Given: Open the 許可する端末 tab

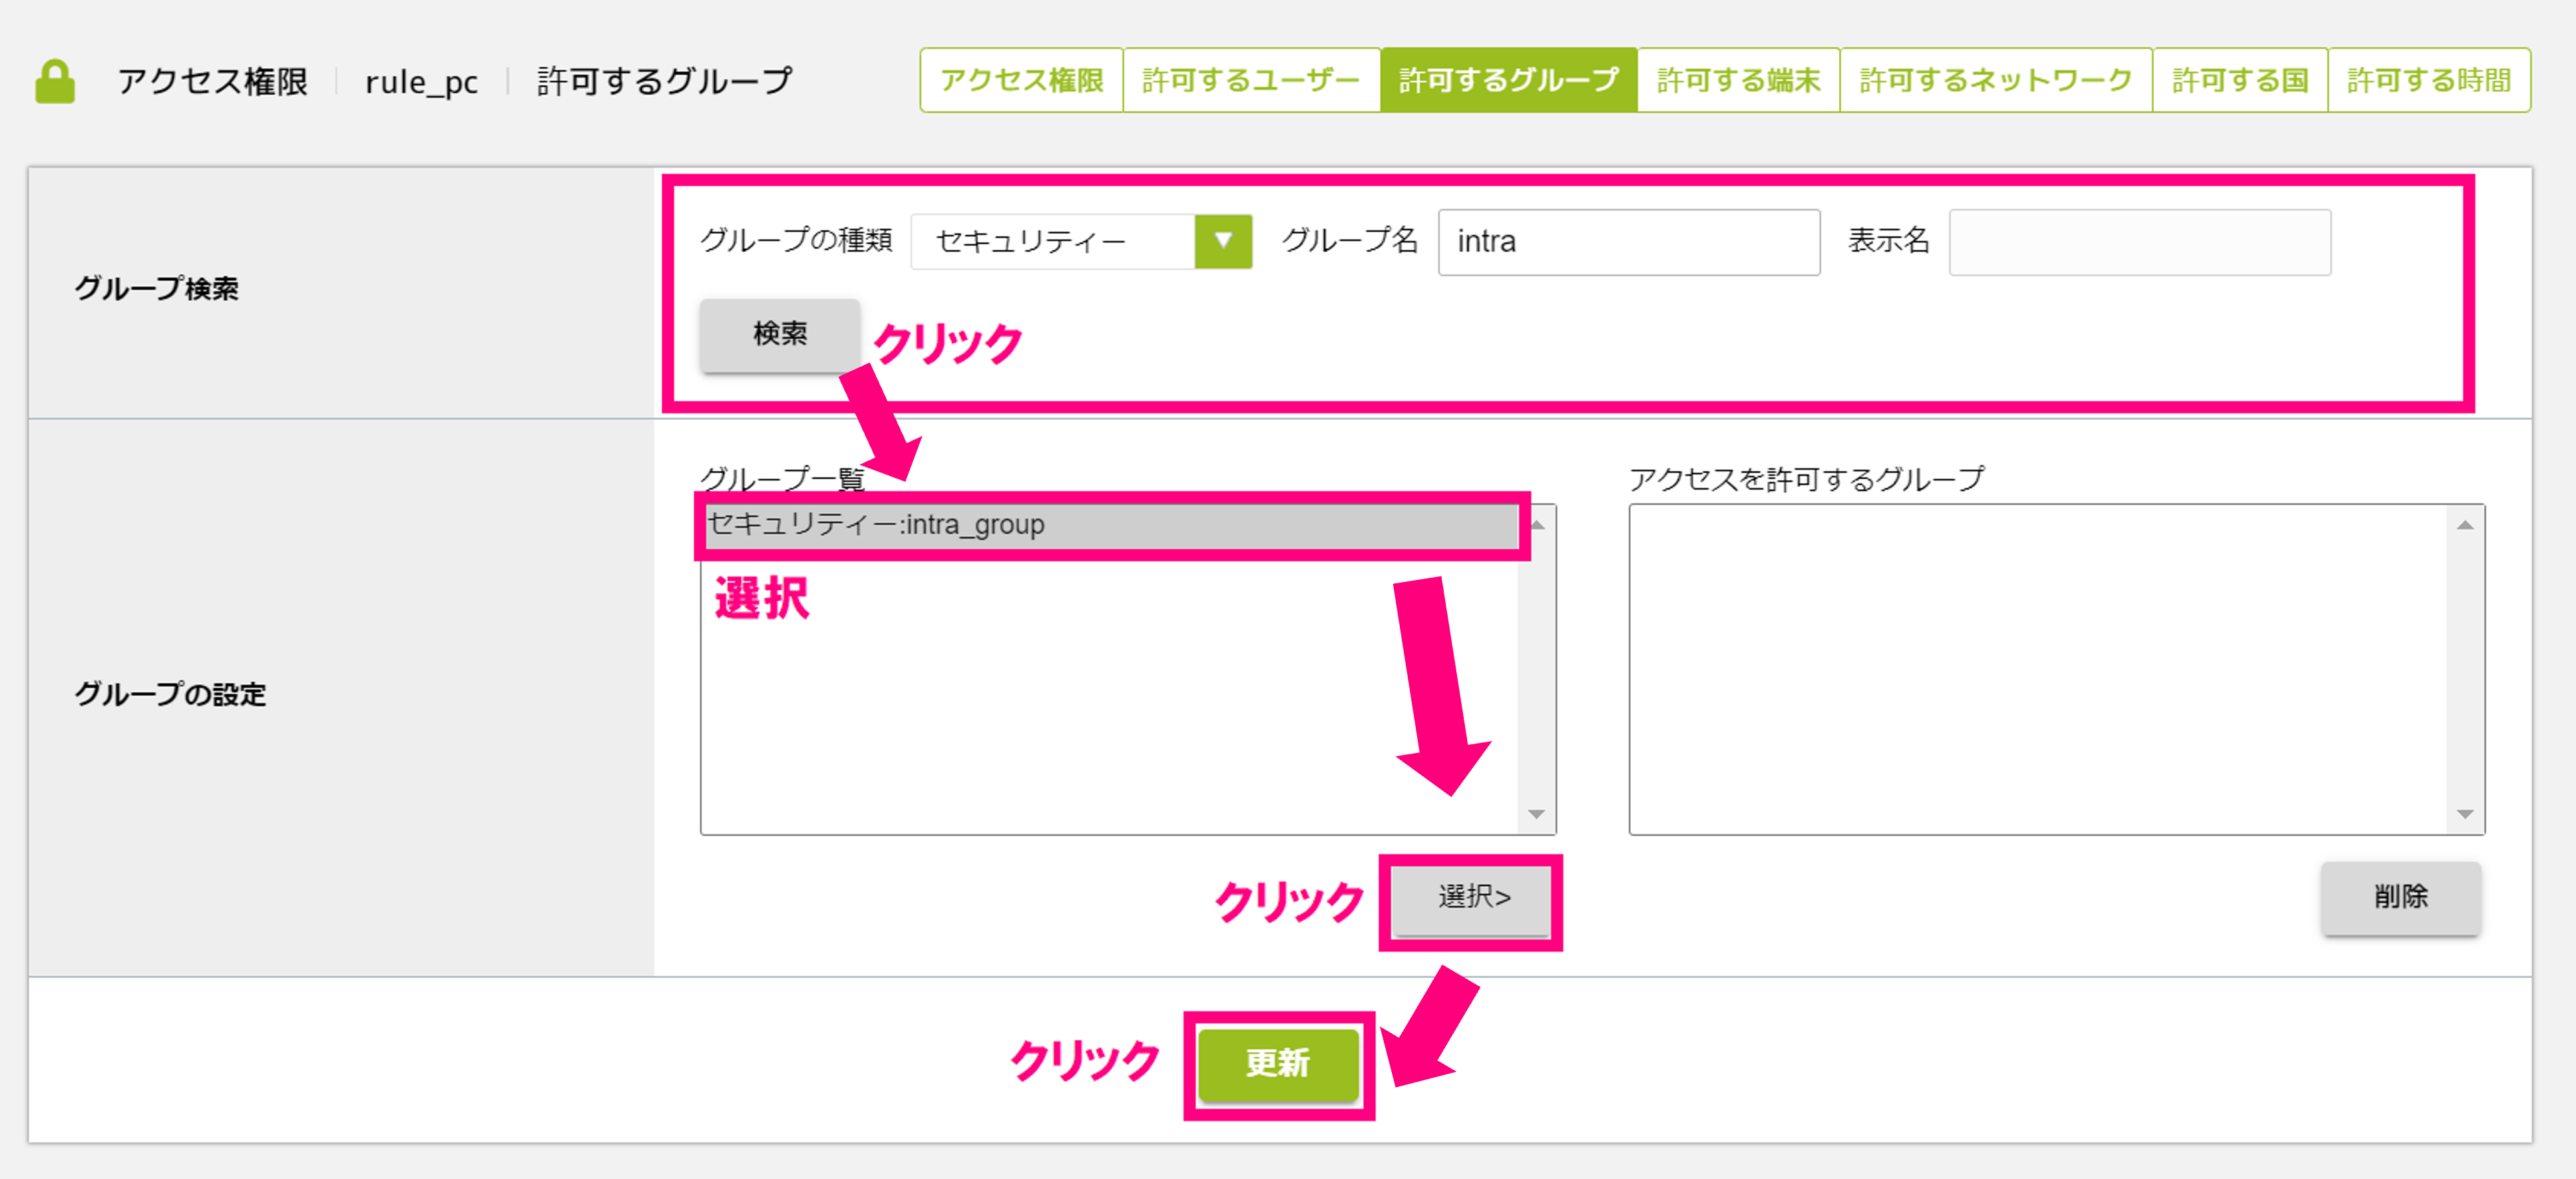Looking at the screenshot, I should [1738, 80].
